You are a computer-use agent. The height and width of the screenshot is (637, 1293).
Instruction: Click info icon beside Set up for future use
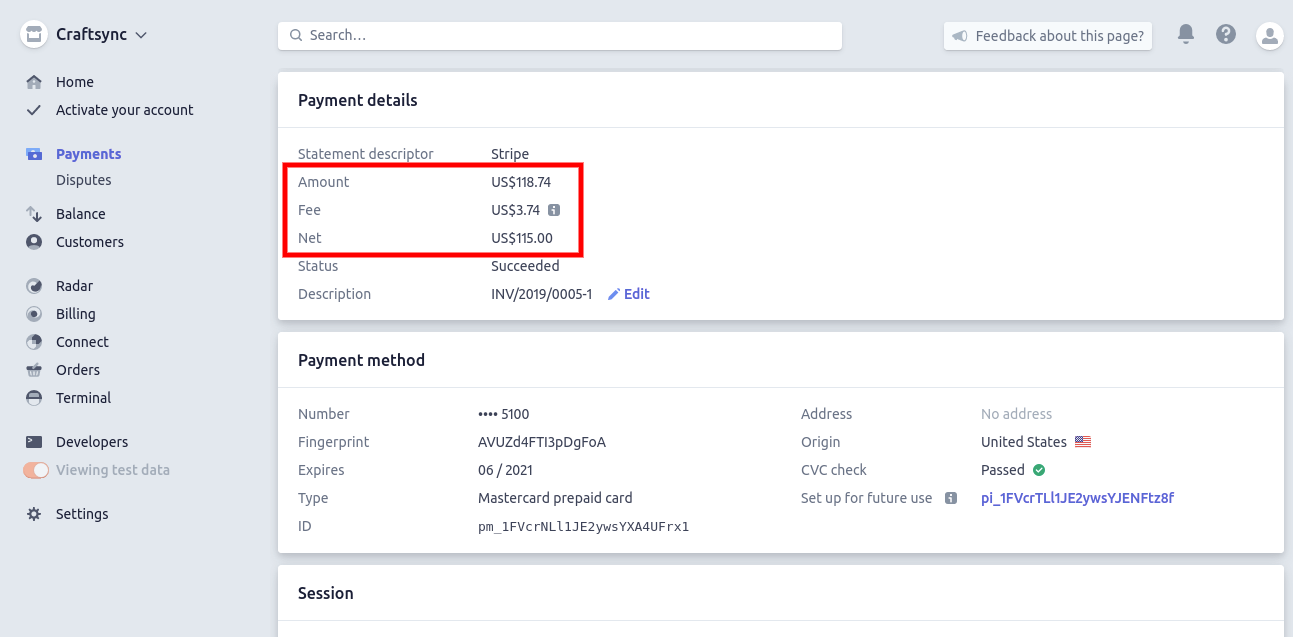(950, 498)
